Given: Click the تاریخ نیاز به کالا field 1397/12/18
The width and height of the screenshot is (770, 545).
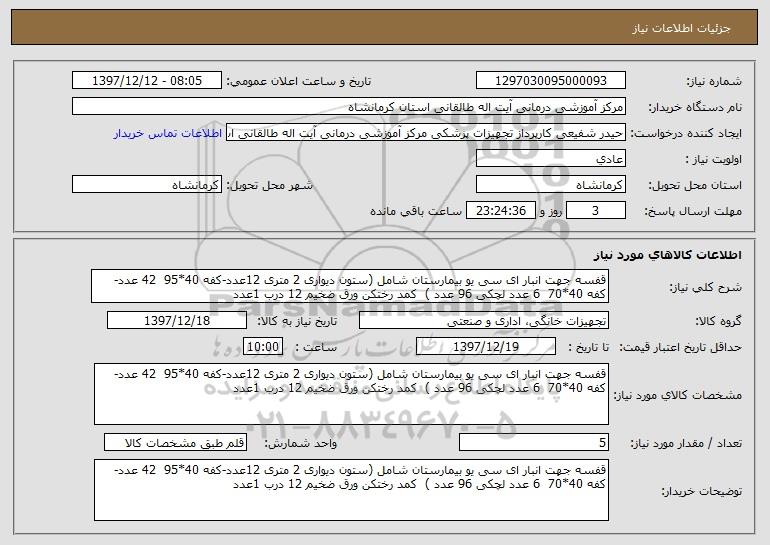Looking at the screenshot, I should (x=177, y=321).
